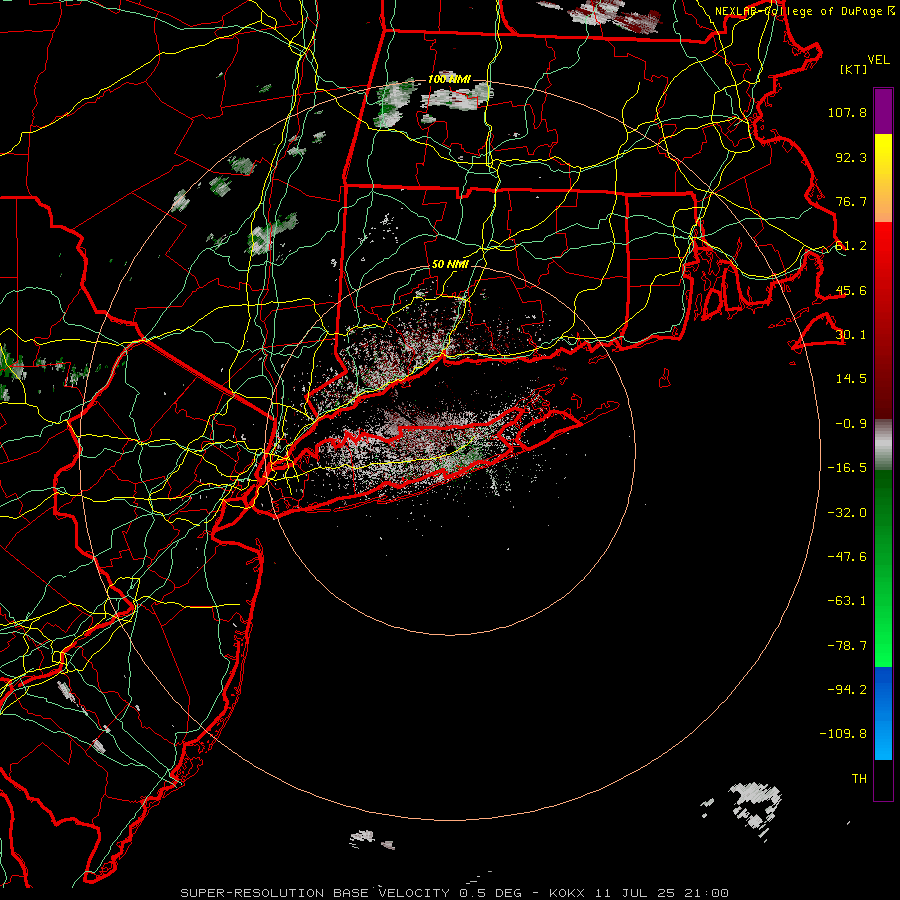
Task: Click the 45.6 velocity scale value
Action: coord(851,290)
